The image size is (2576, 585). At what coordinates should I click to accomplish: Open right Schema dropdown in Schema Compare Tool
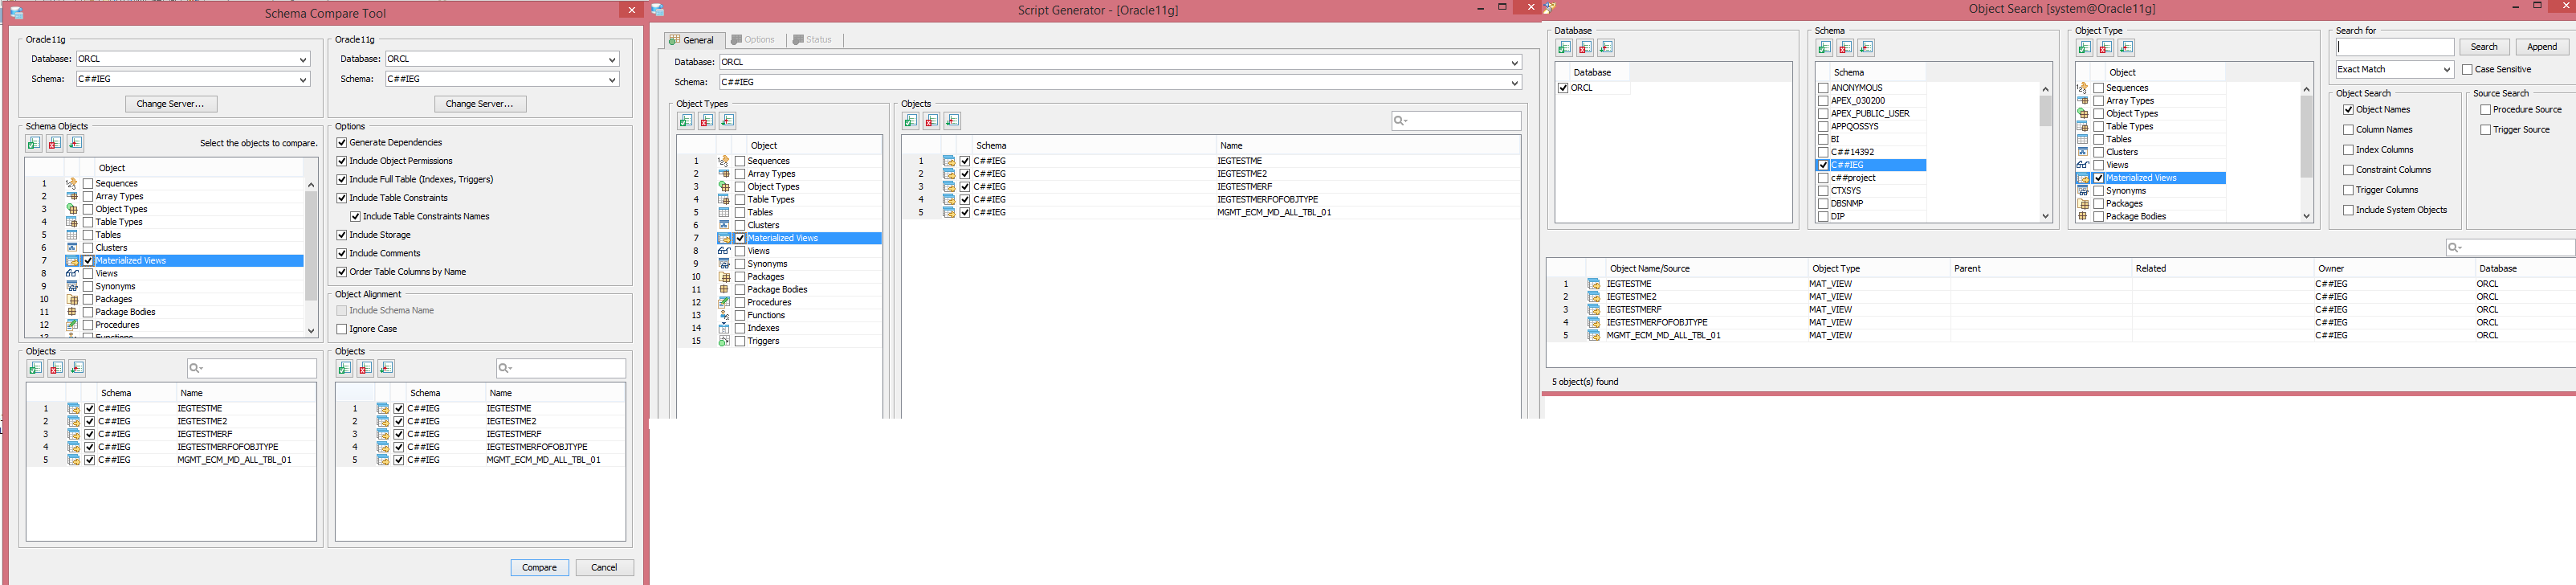point(612,80)
